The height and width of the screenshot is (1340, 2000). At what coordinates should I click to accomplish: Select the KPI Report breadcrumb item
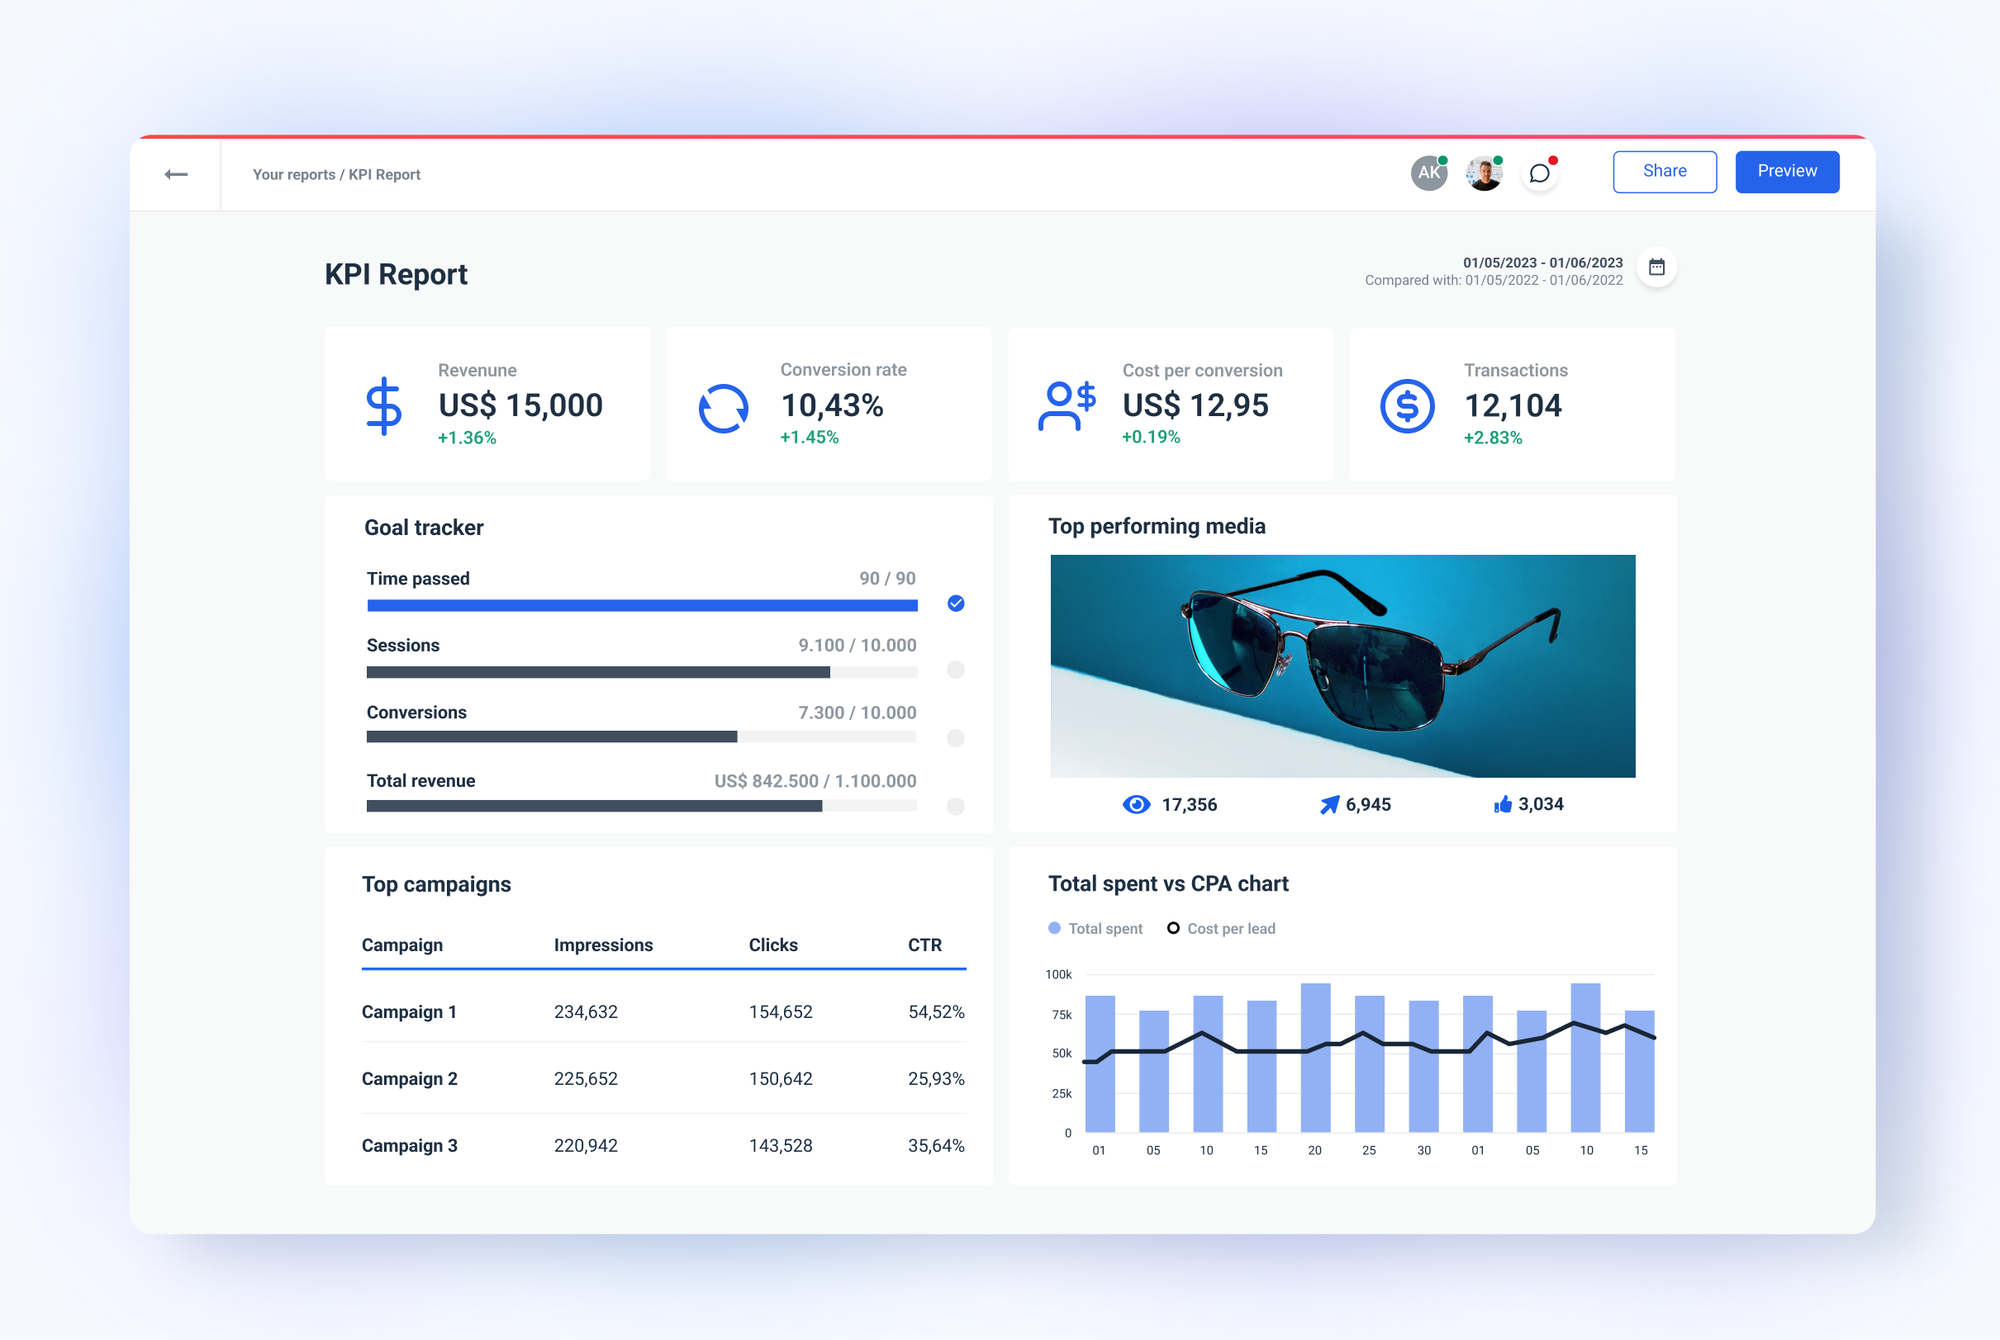385,174
